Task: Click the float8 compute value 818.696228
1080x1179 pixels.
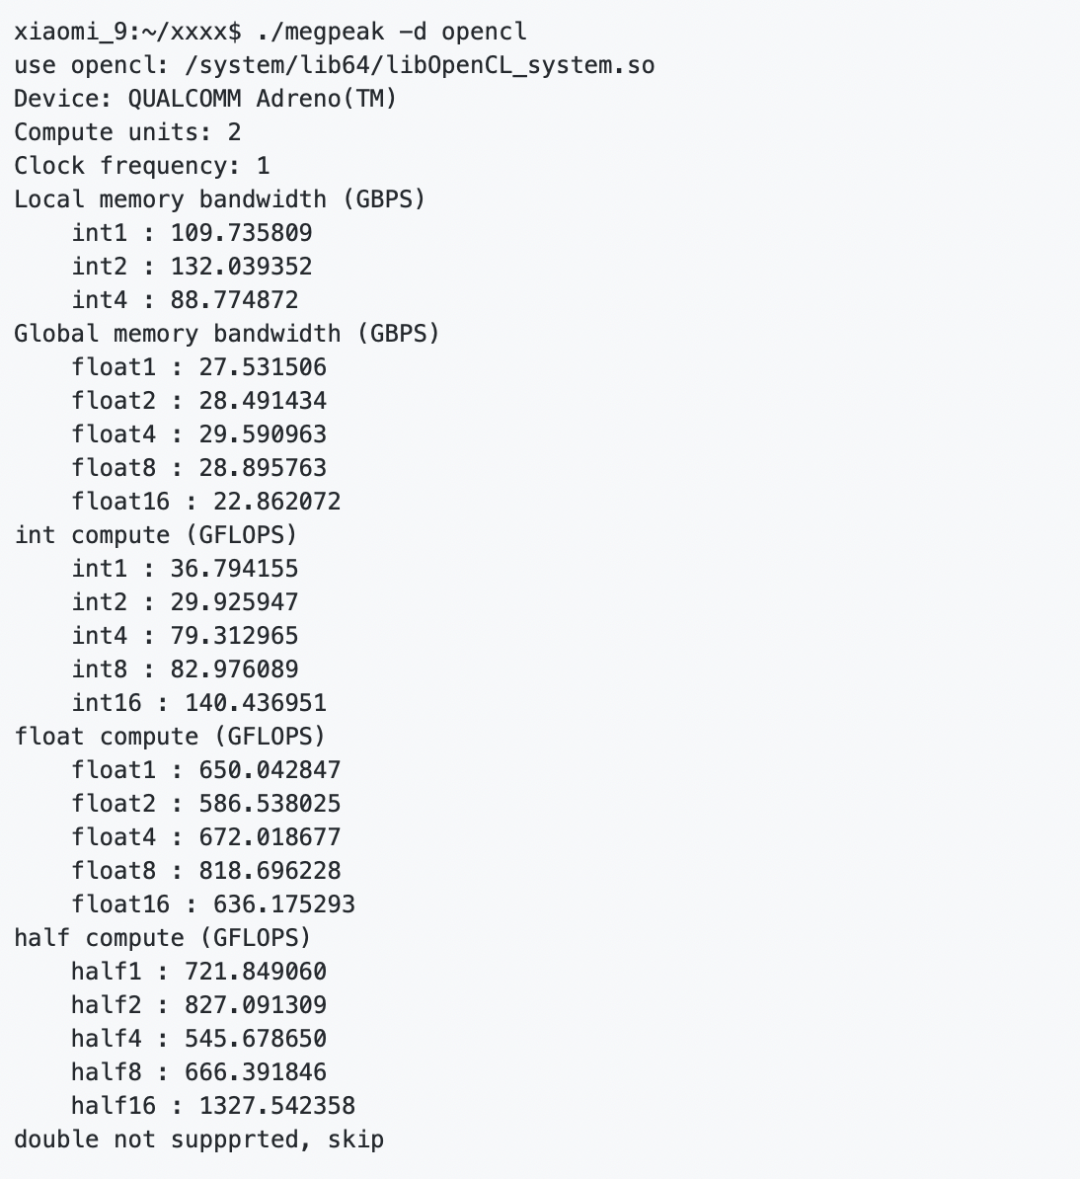Action: 270,871
